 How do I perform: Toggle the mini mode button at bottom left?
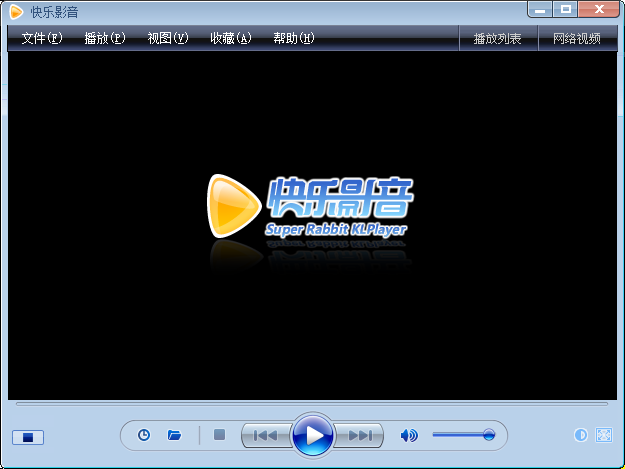coord(28,437)
